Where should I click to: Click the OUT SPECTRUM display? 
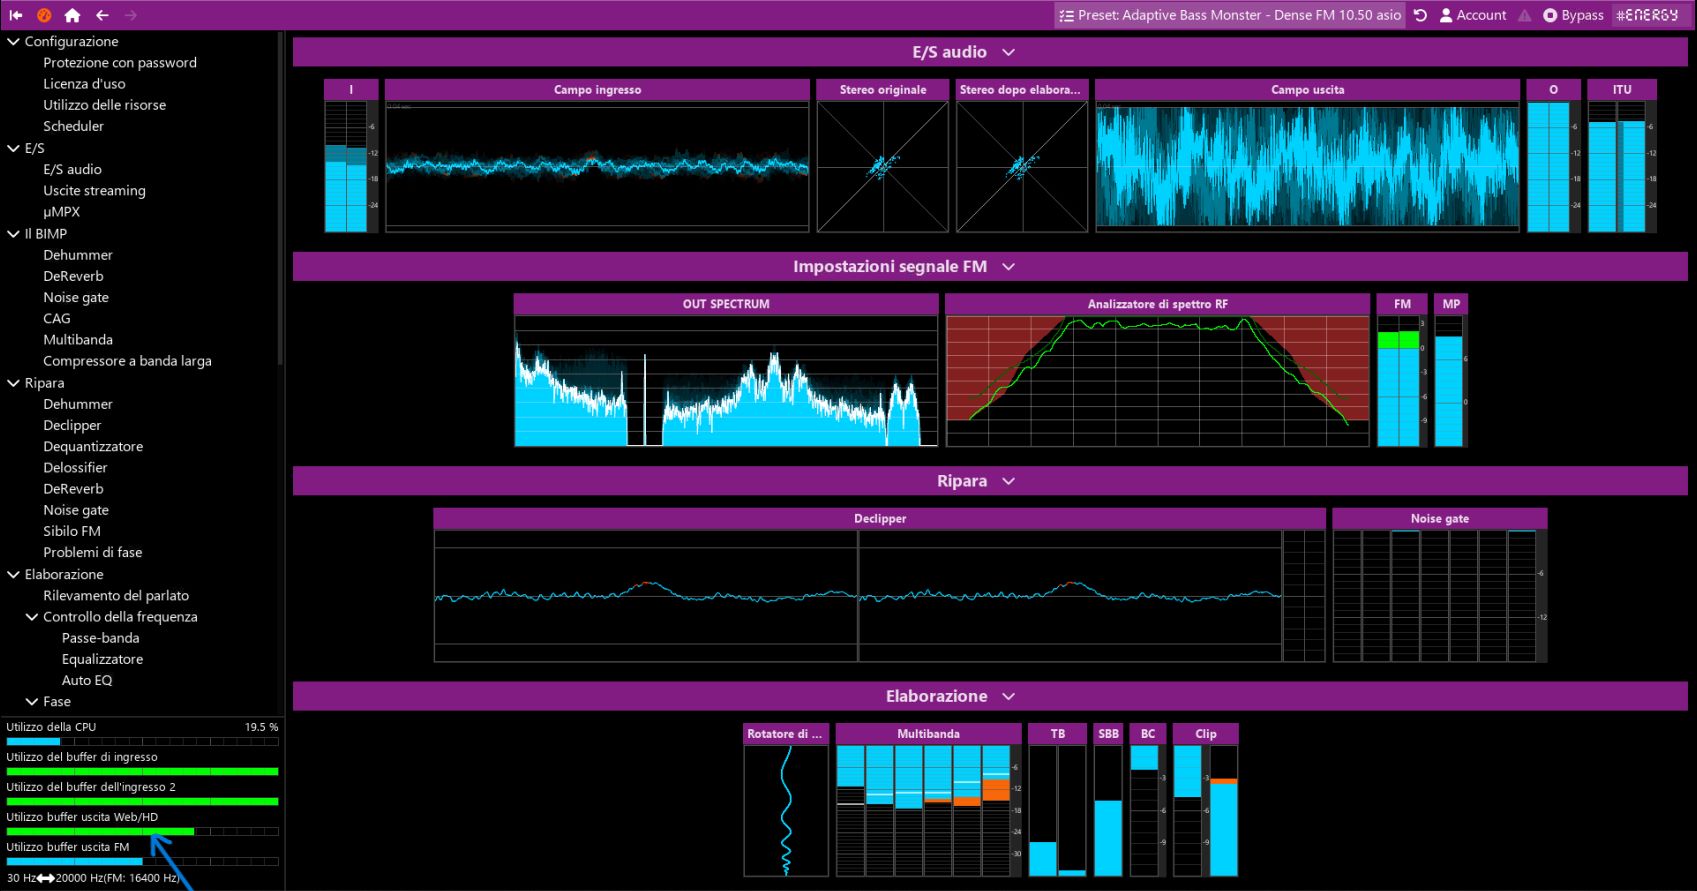click(726, 380)
